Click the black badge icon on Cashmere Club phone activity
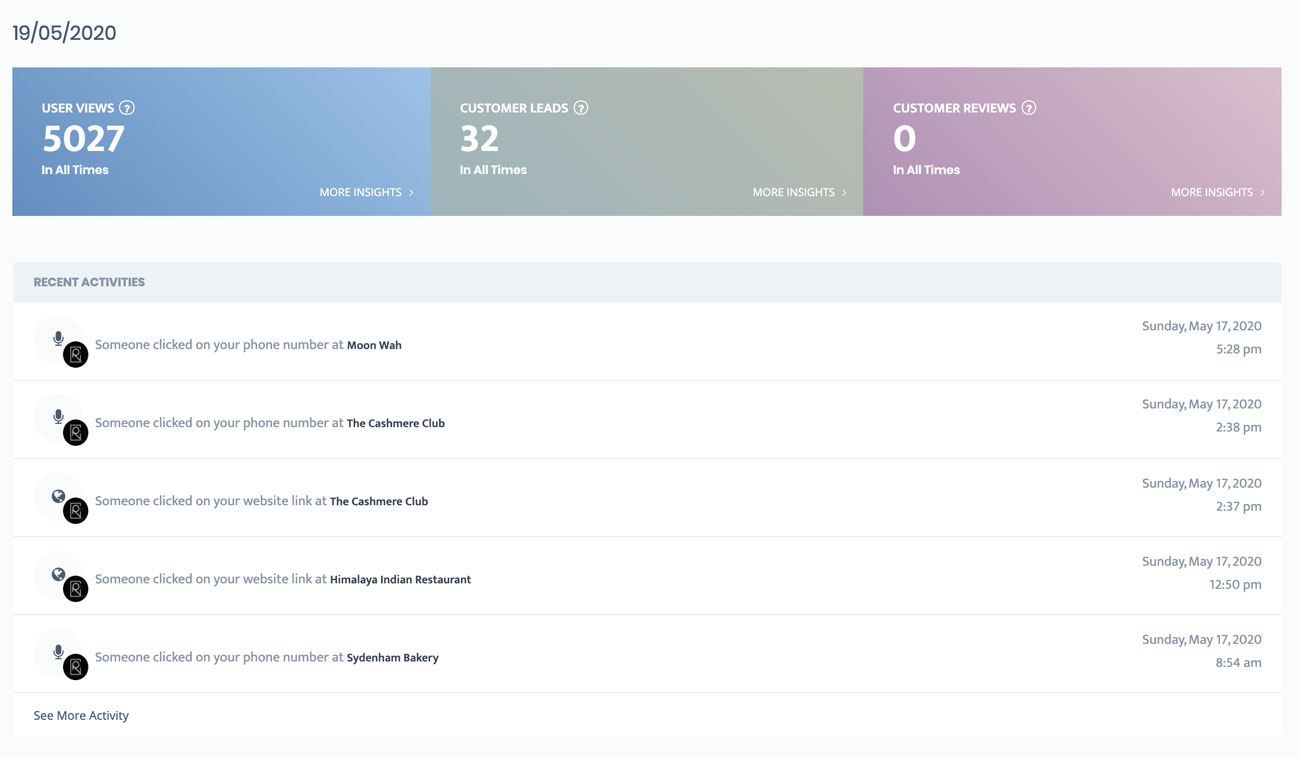This screenshot has width=1300, height=758. pyautogui.click(x=76, y=433)
